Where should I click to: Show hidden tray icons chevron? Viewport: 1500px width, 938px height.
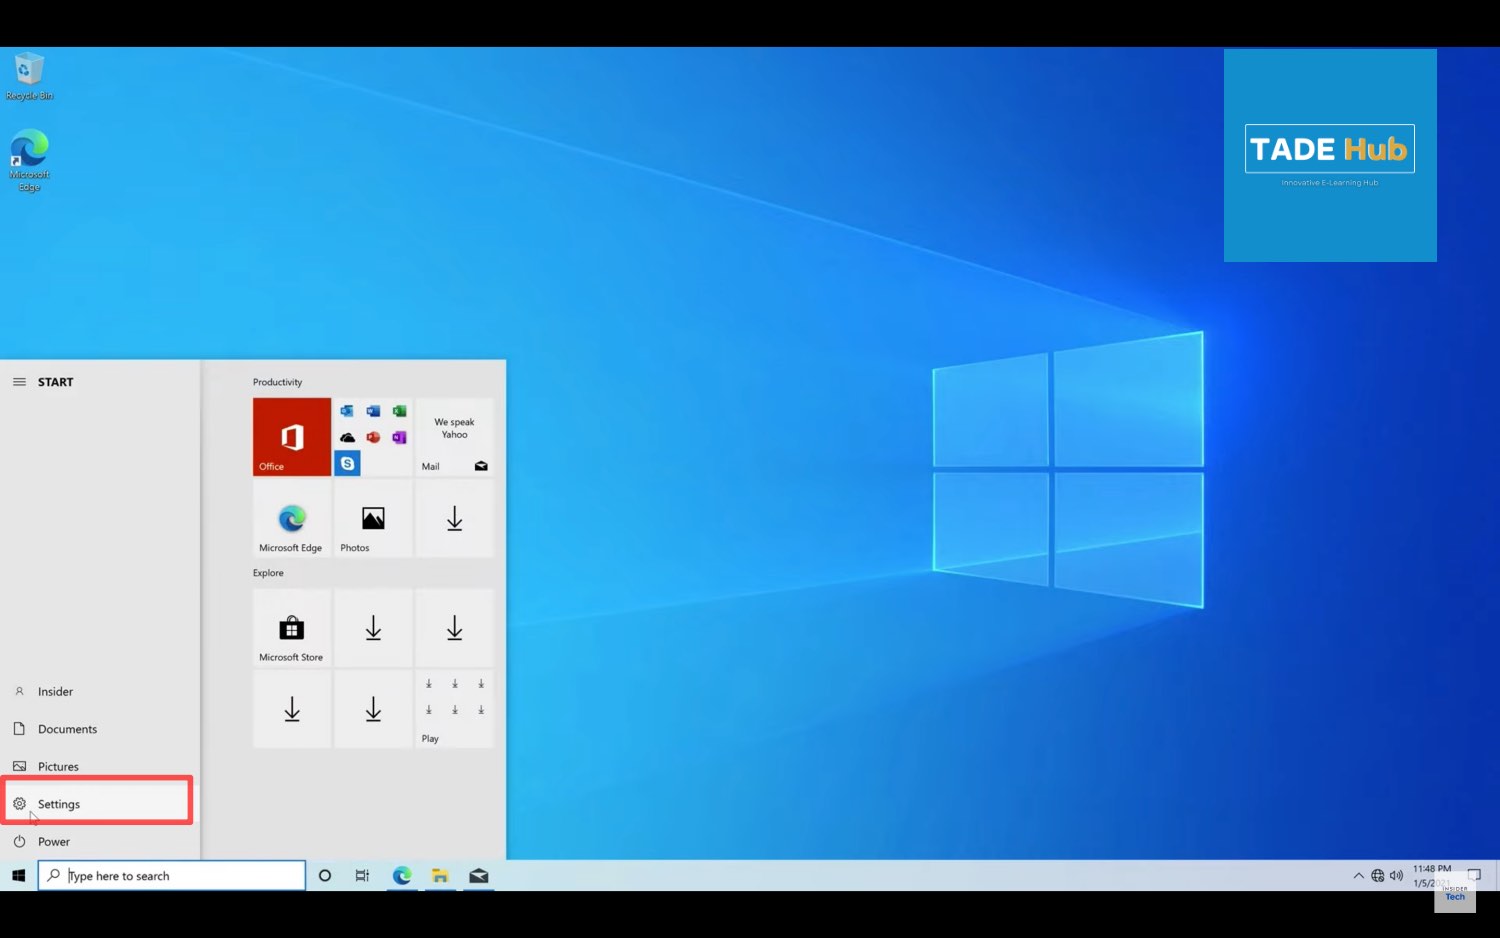(x=1359, y=876)
